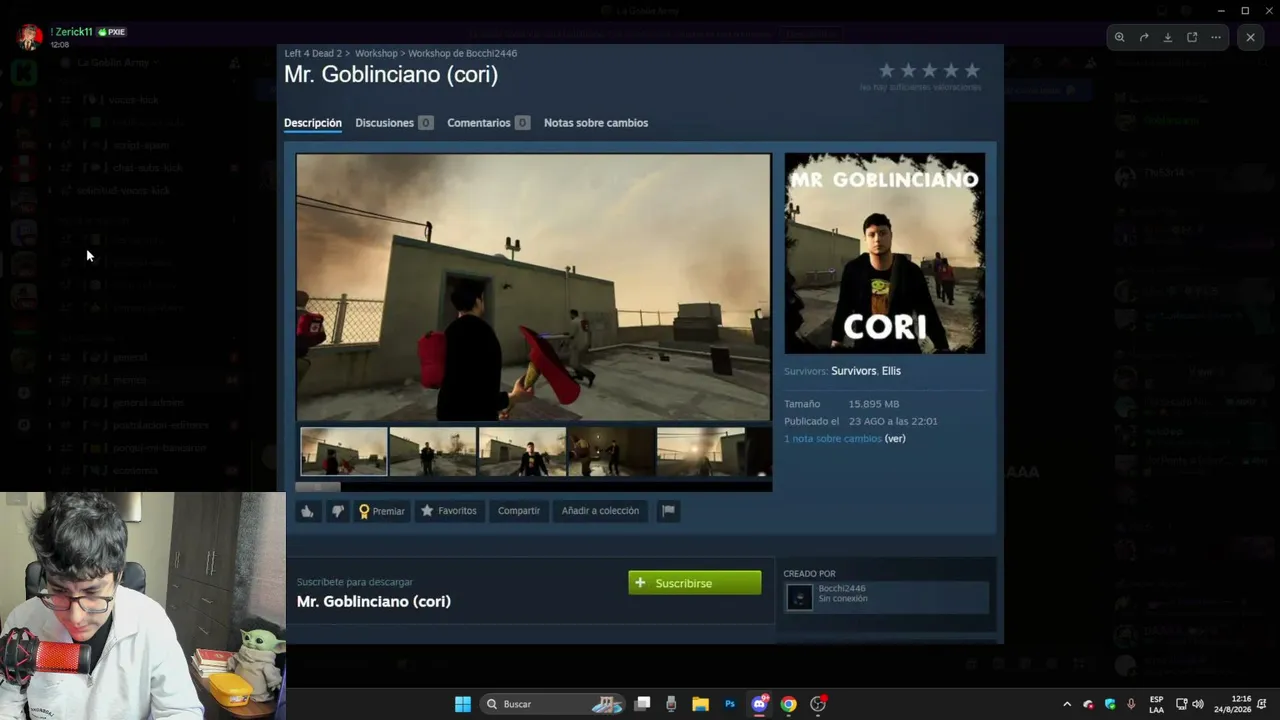
Task: Show hidden system tray icons
Action: click(1067, 704)
